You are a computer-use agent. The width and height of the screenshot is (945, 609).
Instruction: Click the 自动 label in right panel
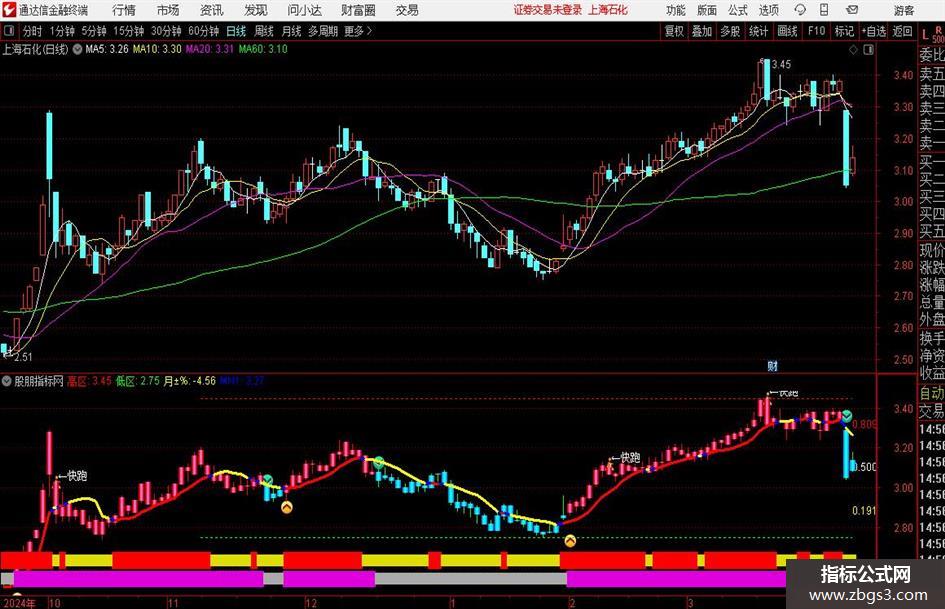pyautogui.click(x=931, y=393)
